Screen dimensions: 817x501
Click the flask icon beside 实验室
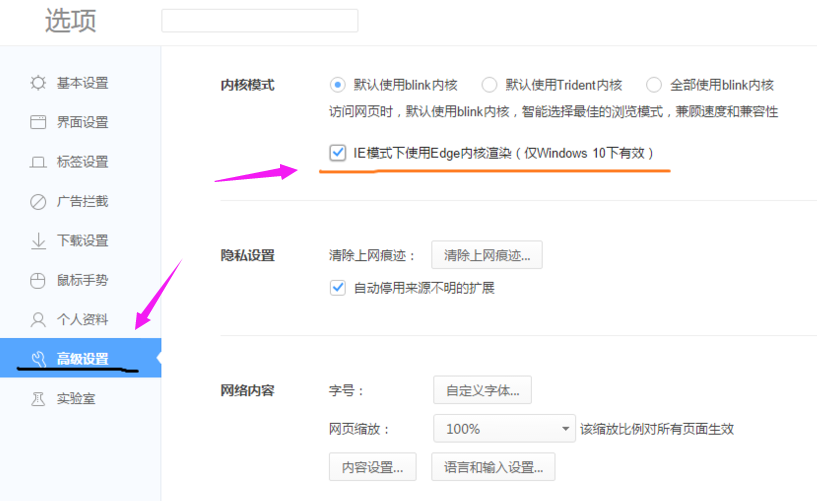pos(38,398)
